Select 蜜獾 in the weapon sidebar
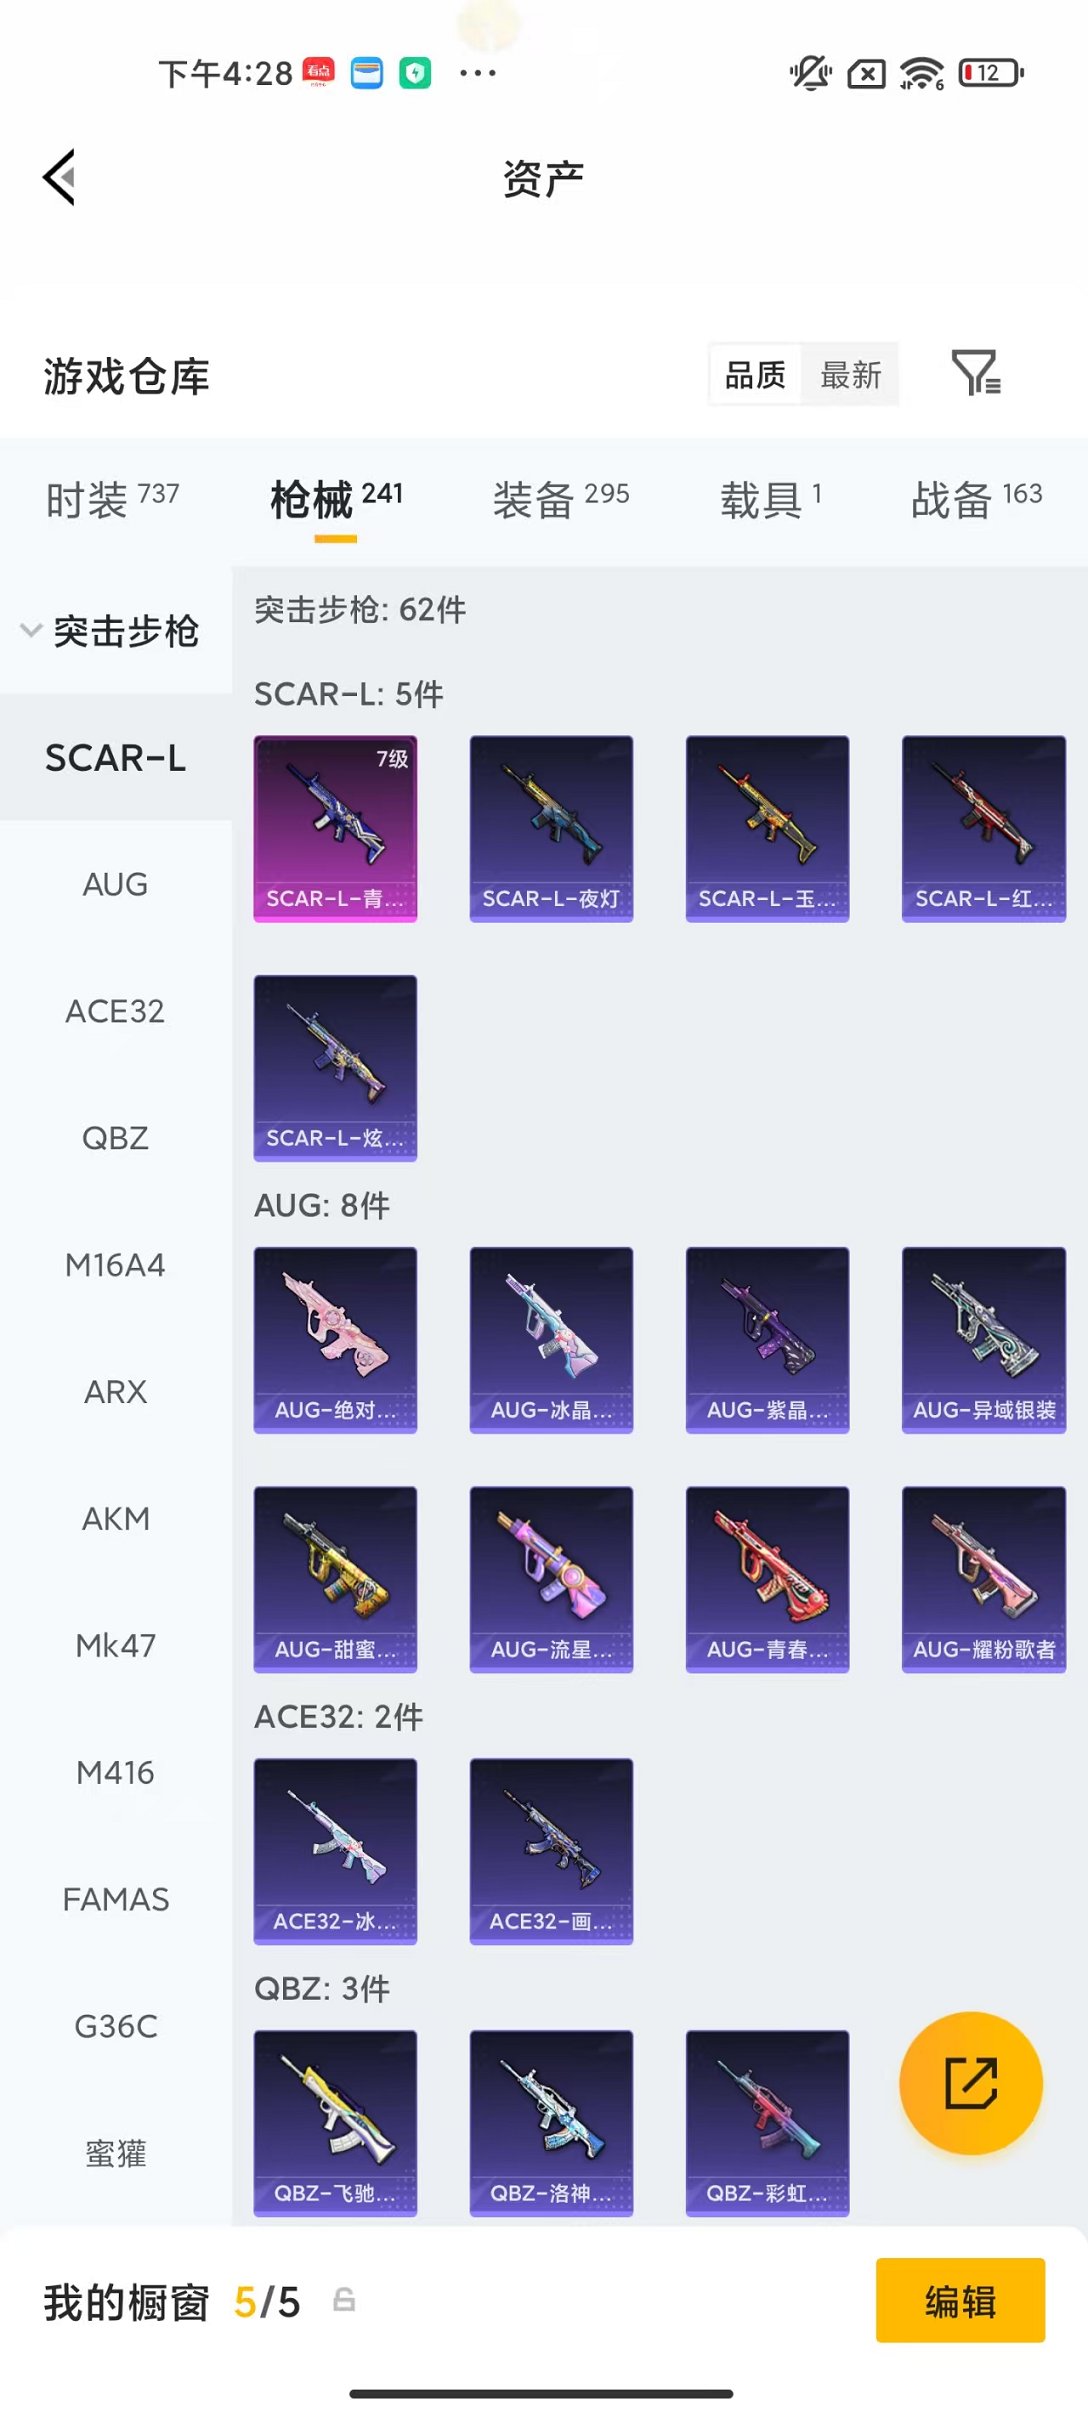 116,2153
